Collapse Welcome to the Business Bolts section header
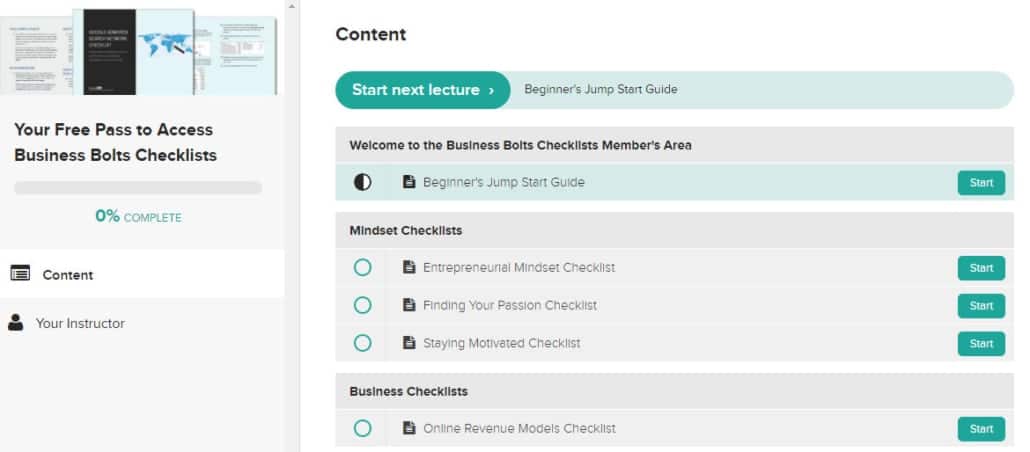 674,145
